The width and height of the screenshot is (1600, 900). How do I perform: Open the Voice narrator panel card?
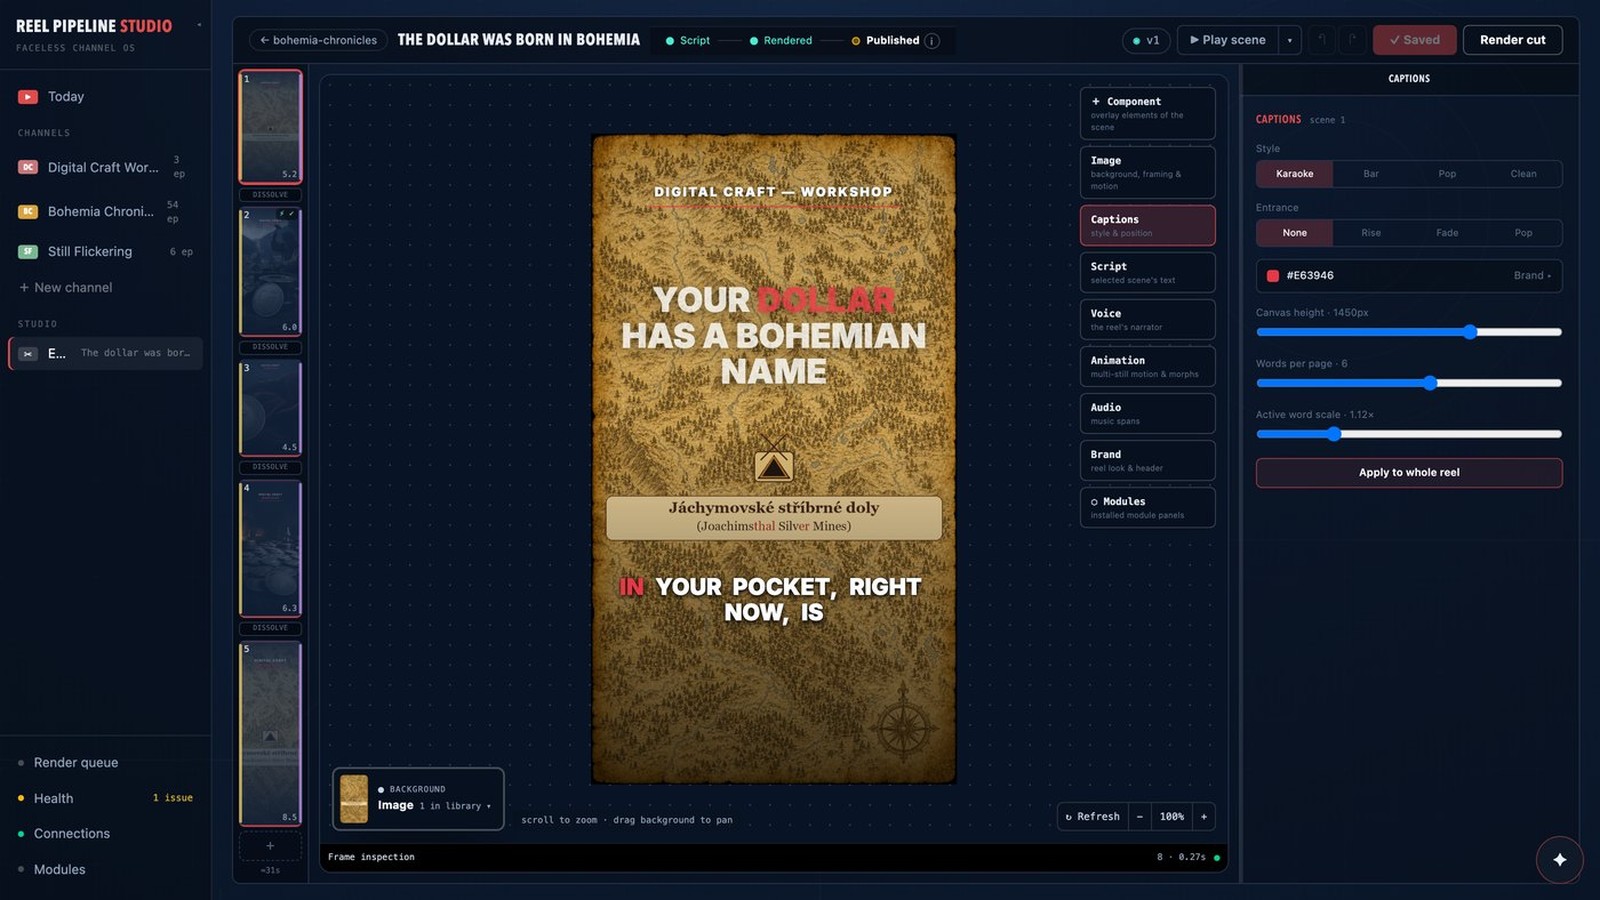coord(1147,319)
